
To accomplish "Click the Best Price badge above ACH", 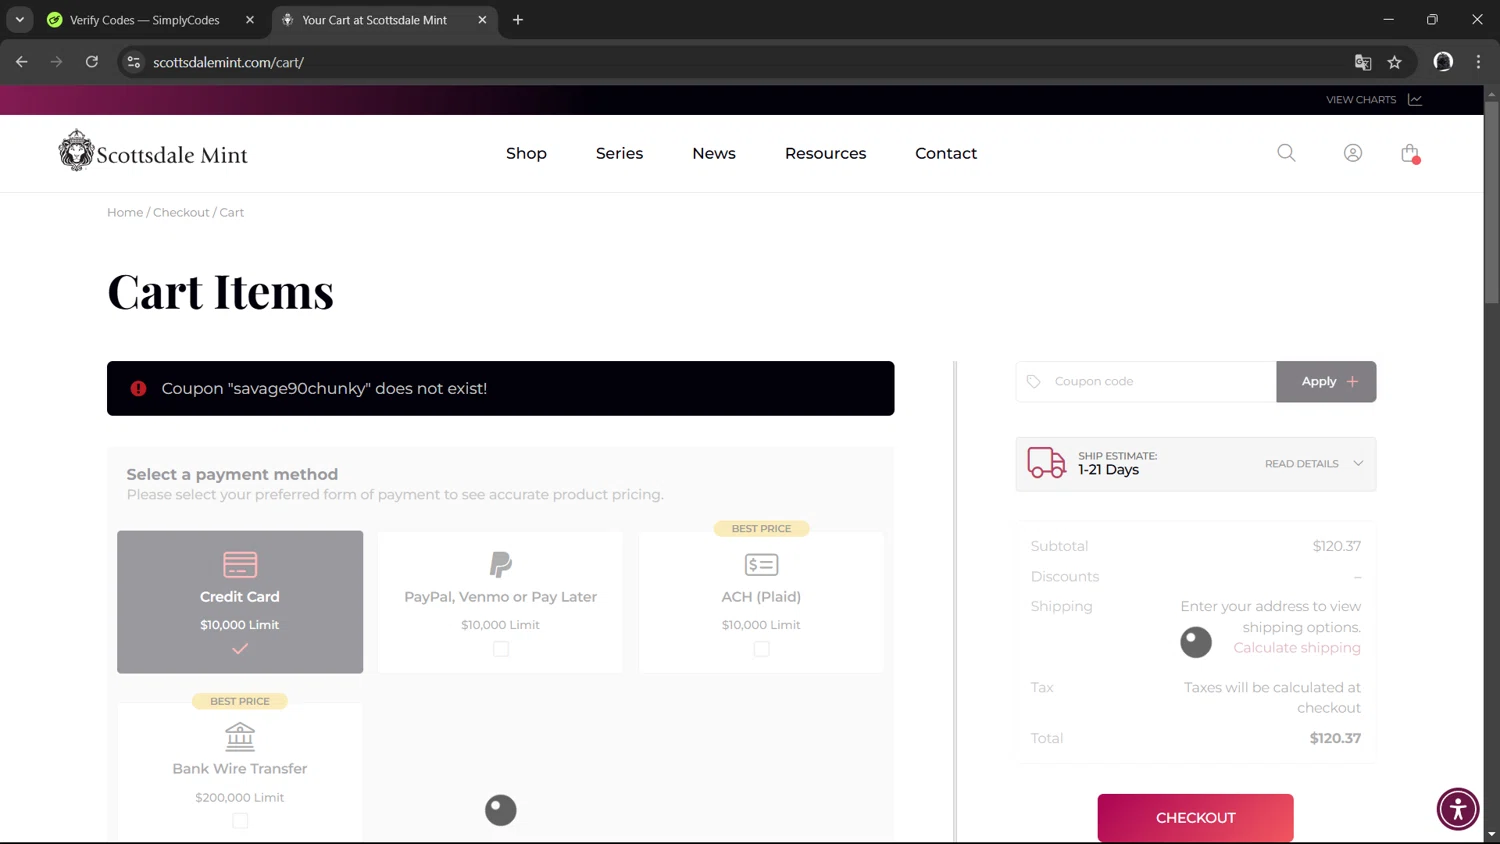I will point(761,528).
